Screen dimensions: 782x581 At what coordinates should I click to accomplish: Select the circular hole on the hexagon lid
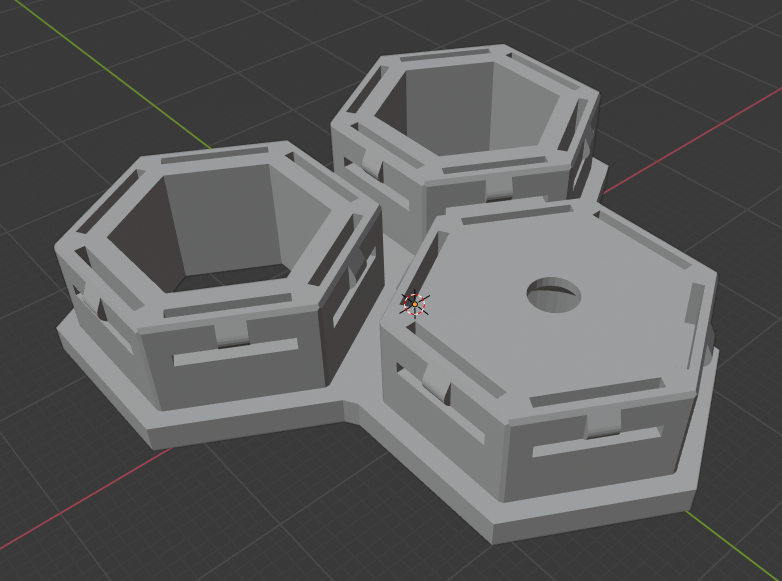(554, 295)
